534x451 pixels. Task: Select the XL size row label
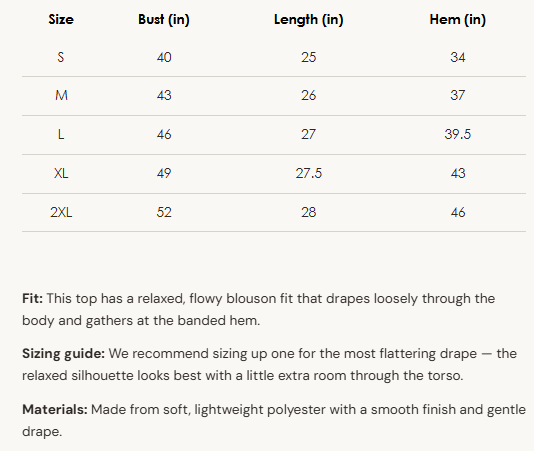point(61,173)
